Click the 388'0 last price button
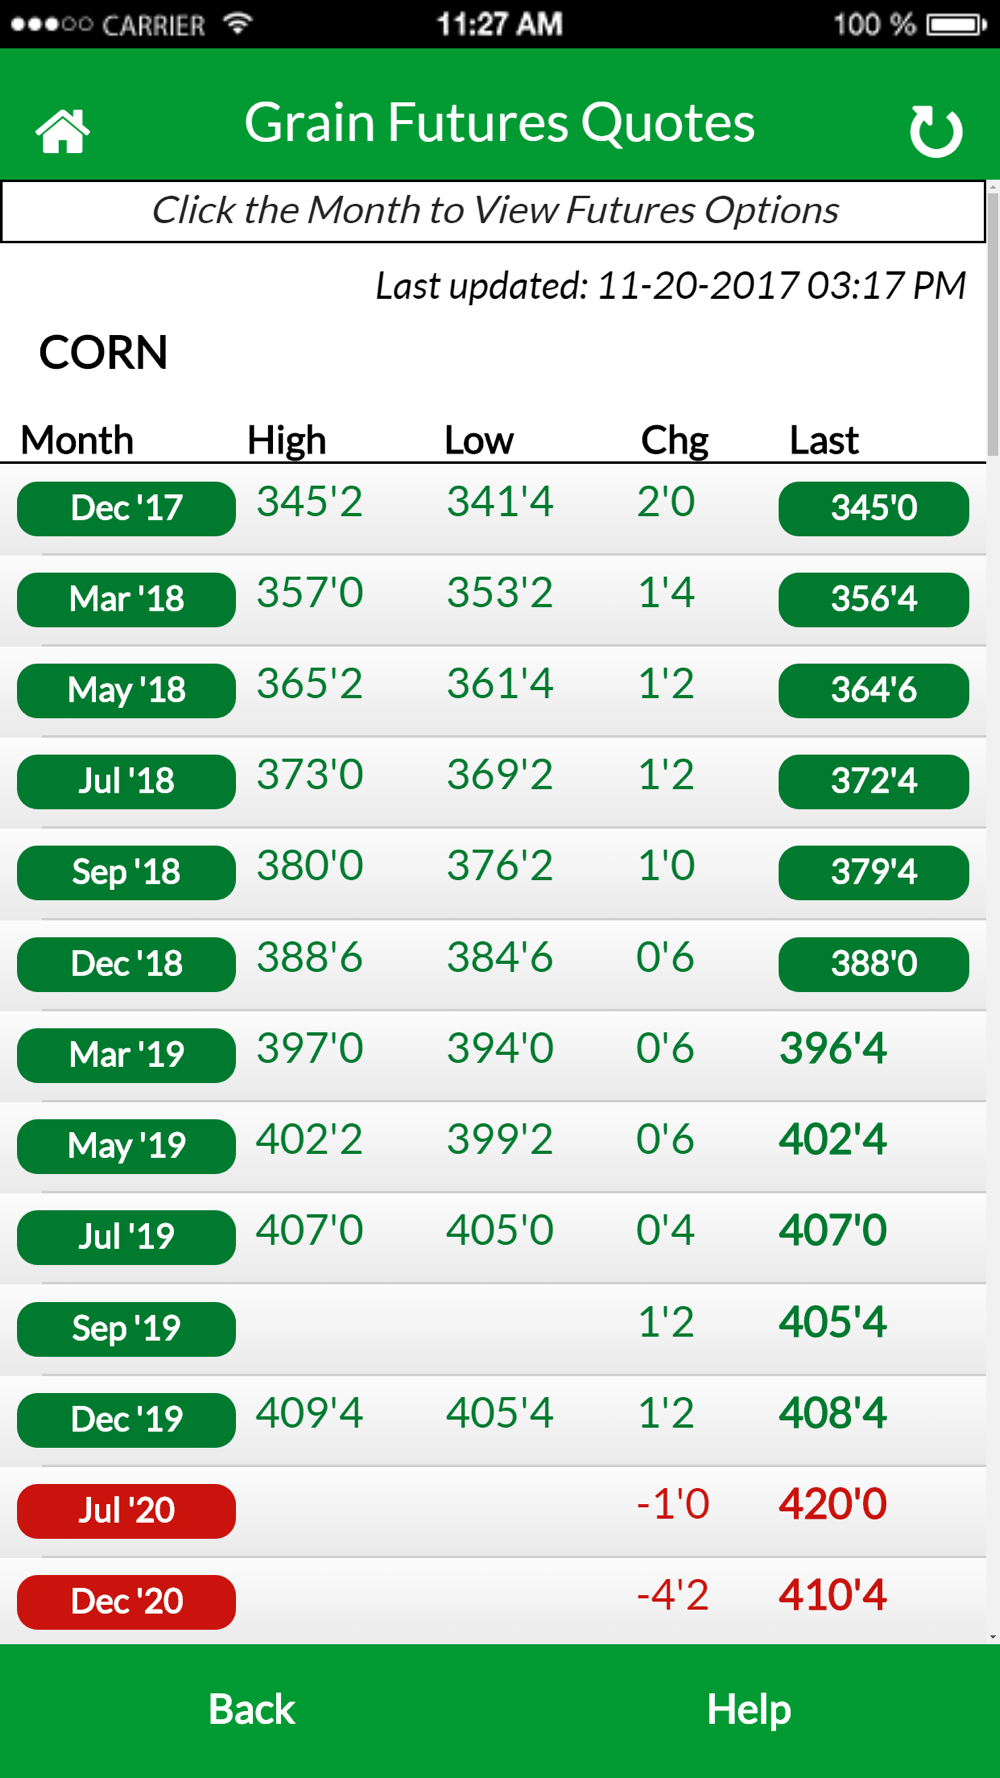Image resolution: width=1000 pixels, height=1778 pixels. pyautogui.click(x=873, y=964)
